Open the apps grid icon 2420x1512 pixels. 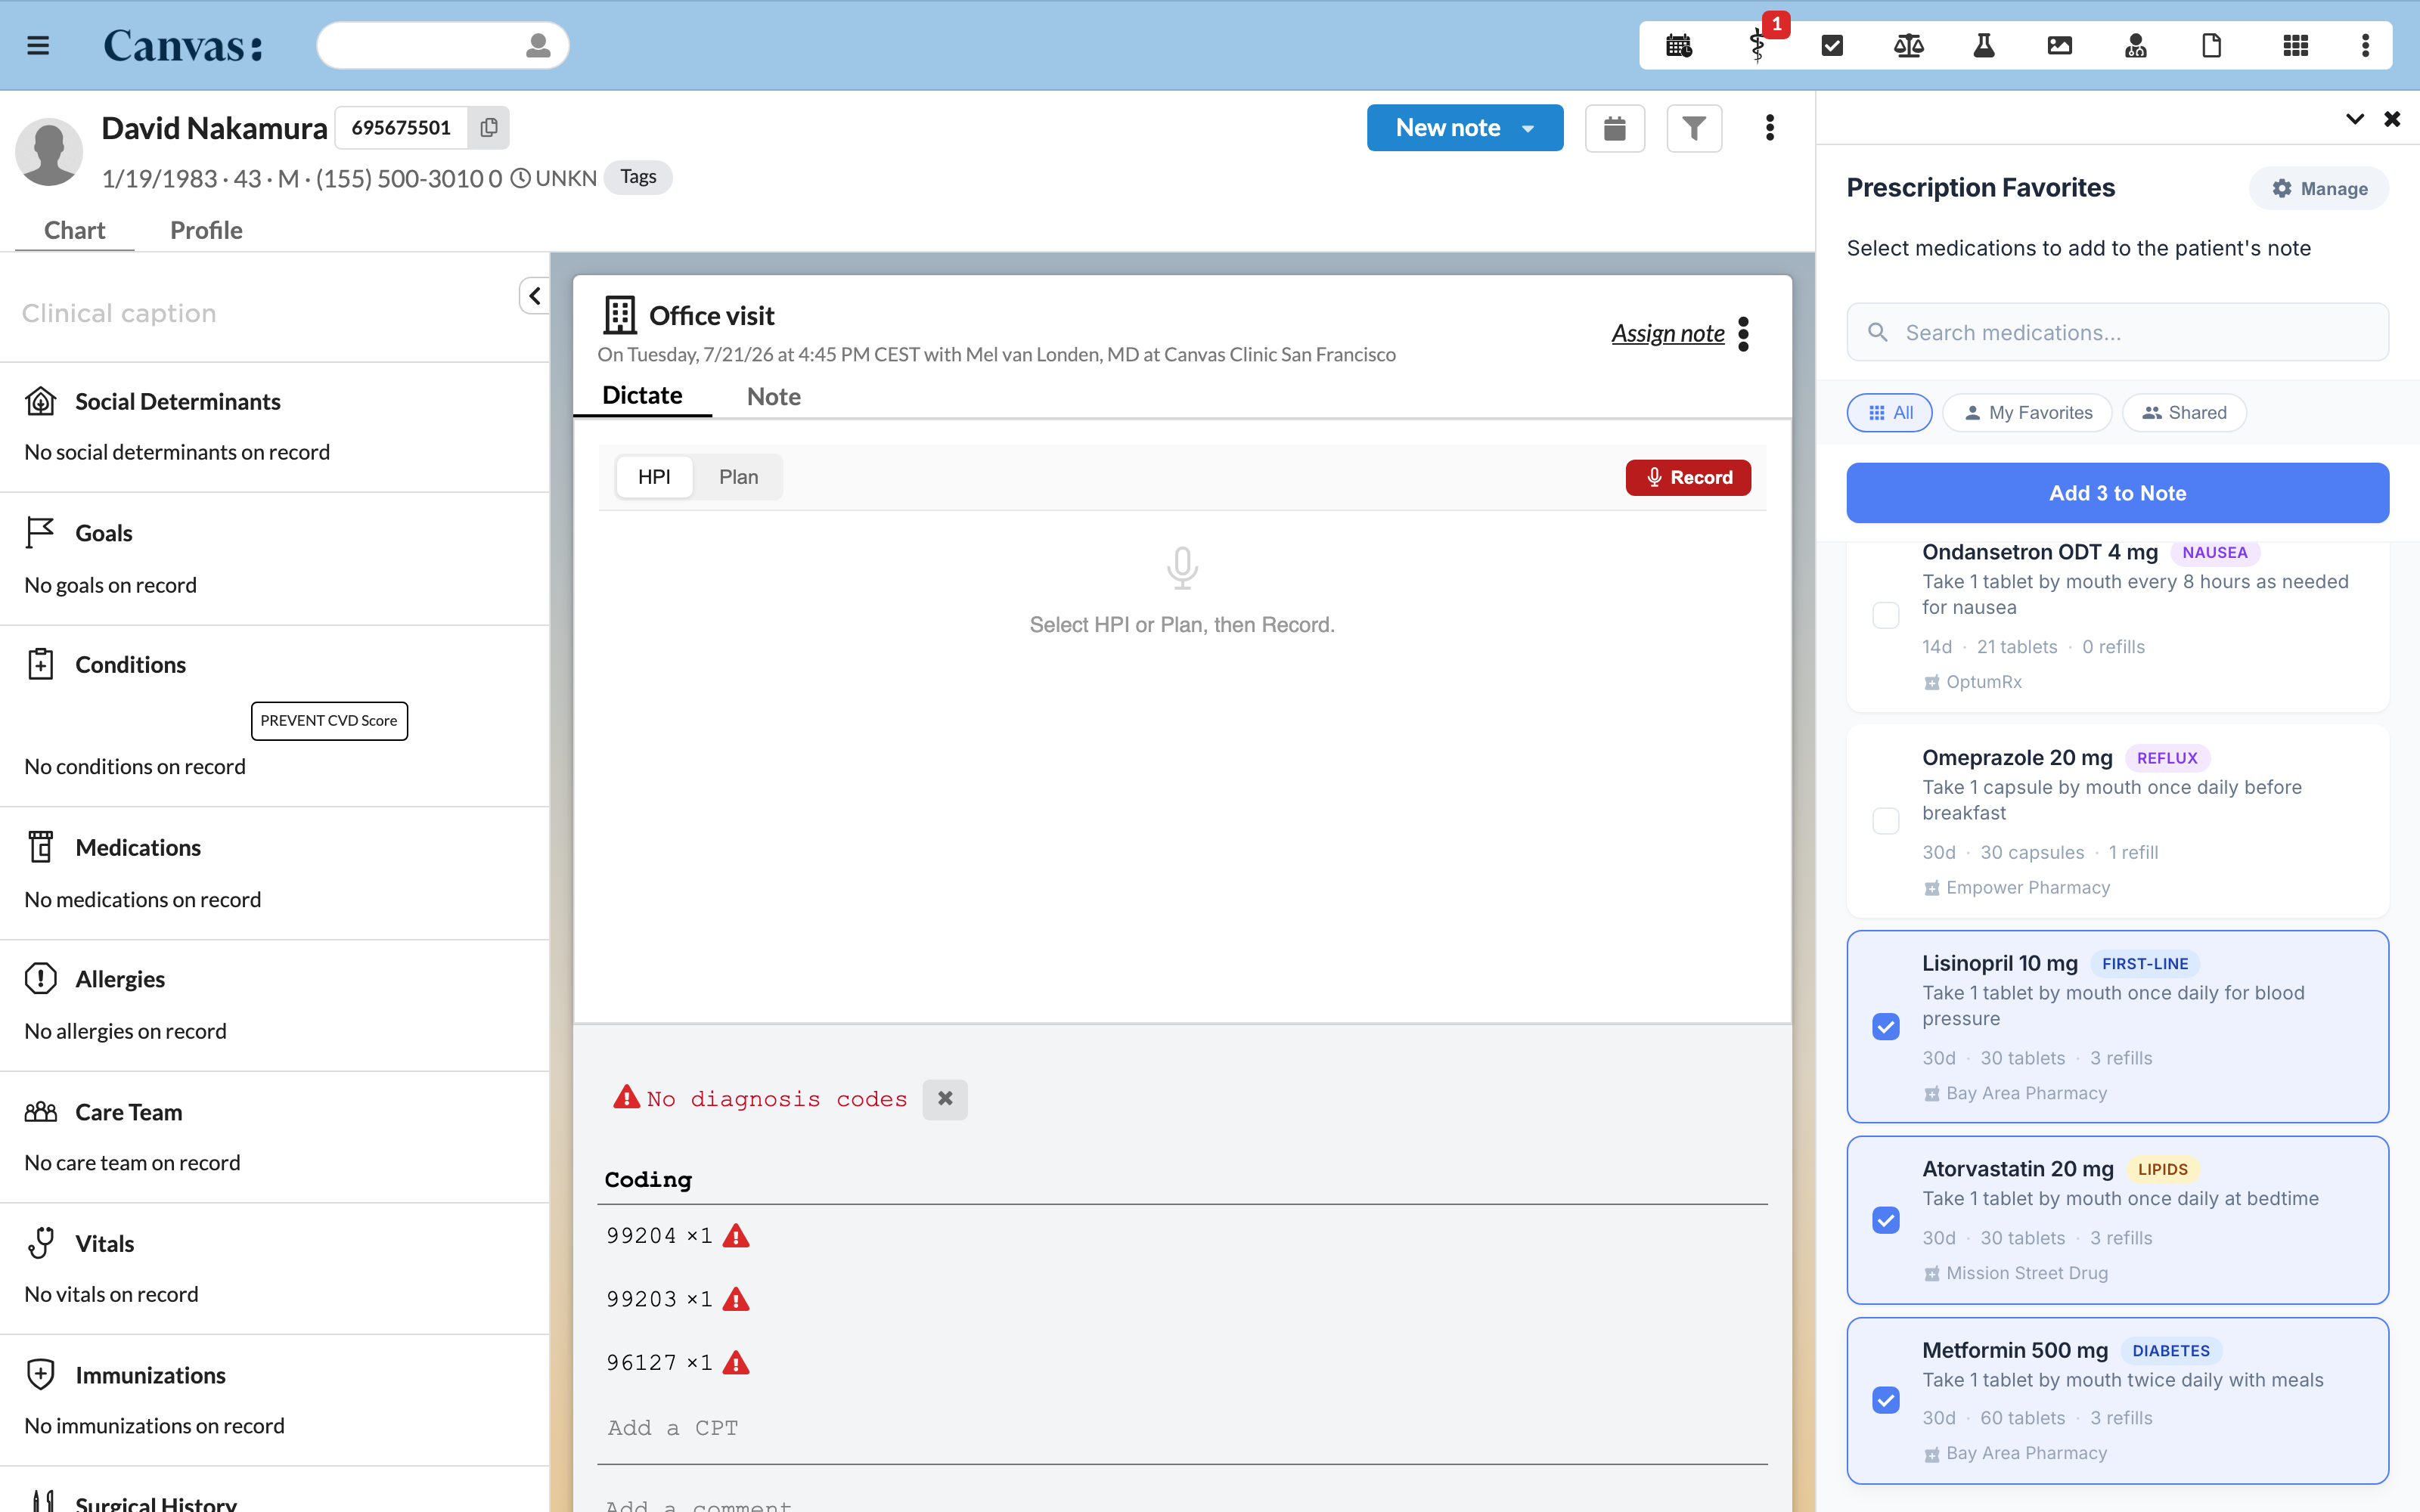[2296, 46]
